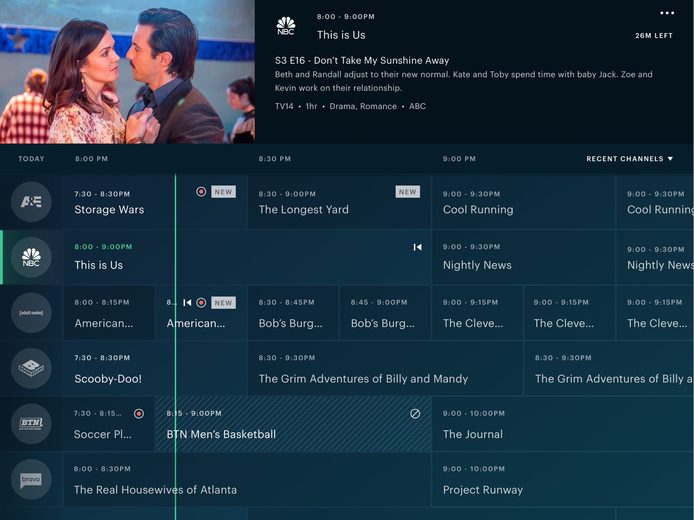Click the 9:00 PM time header
The width and height of the screenshot is (694, 520).
click(x=459, y=158)
